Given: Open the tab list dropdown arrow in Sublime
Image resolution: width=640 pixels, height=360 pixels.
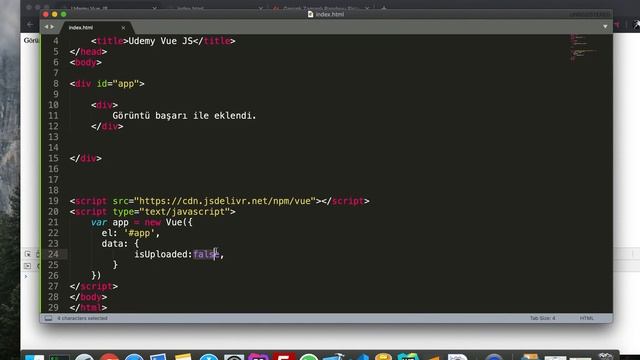Looking at the screenshot, I should [605, 27].
